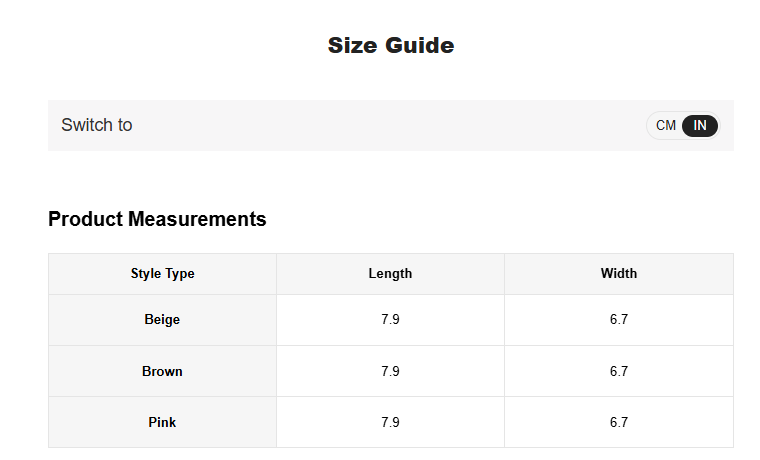This screenshot has width=760, height=460.
Task: Click the Beige width value 6.7
Action: [x=619, y=320]
